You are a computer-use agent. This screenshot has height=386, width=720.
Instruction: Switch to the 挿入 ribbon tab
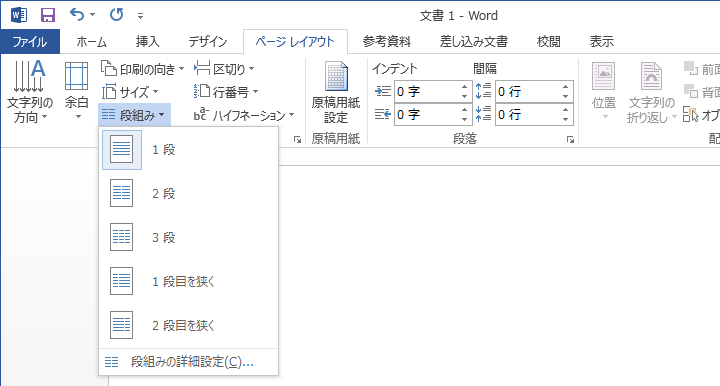pyautogui.click(x=147, y=42)
